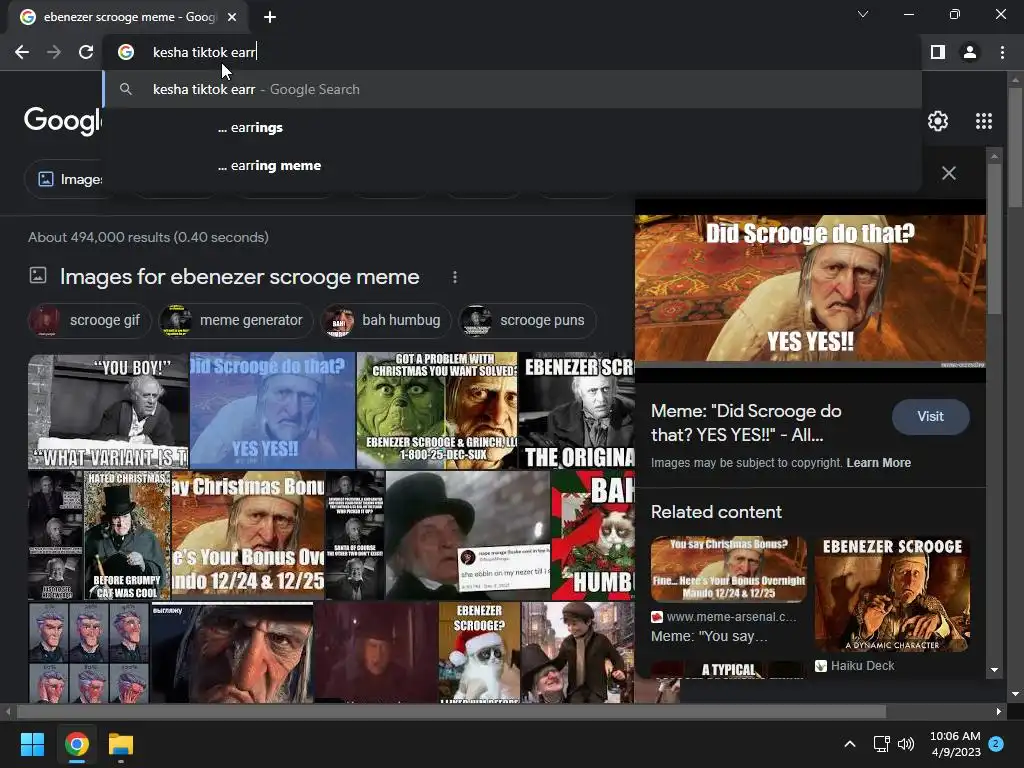The image size is (1024, 768).
Task: Open File Explorer from the taskbar
Action: tap(121, 744)
